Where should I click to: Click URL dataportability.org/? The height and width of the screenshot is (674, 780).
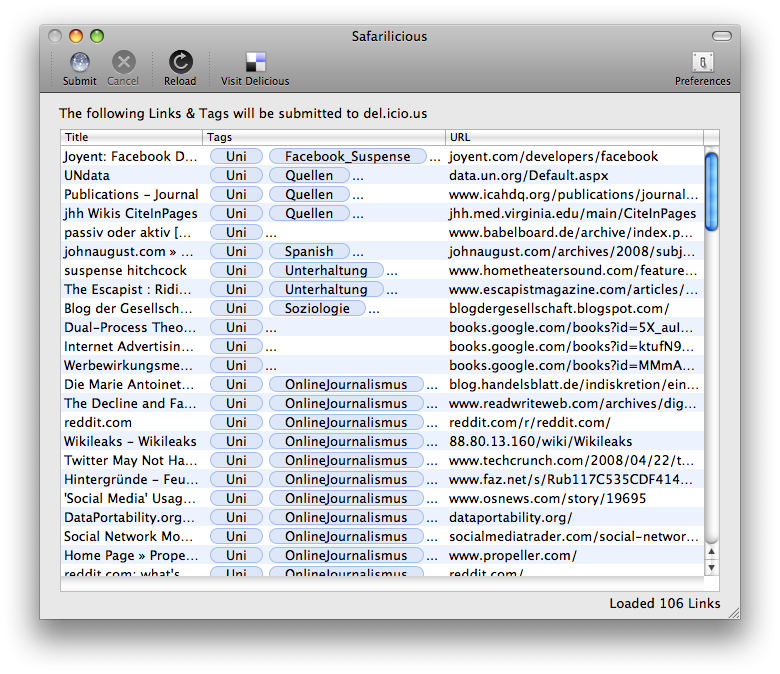click(x=510, y=517)
